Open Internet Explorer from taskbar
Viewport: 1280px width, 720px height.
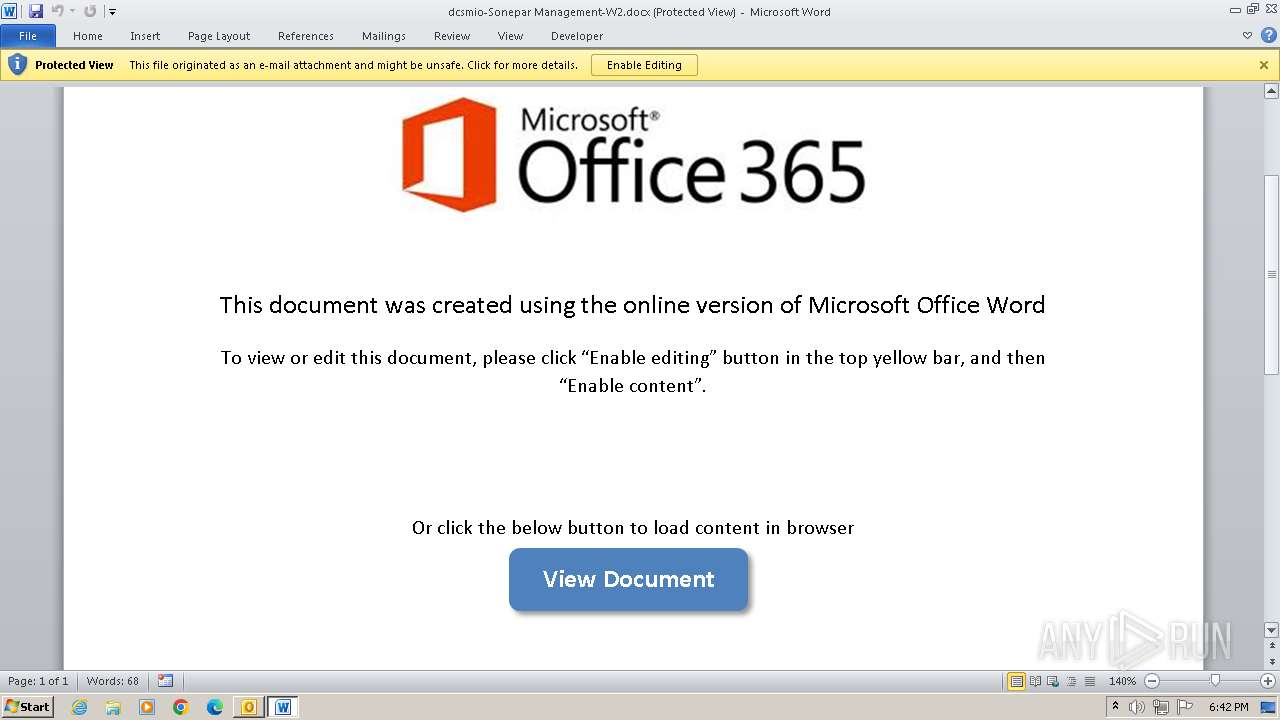(79, 707)
